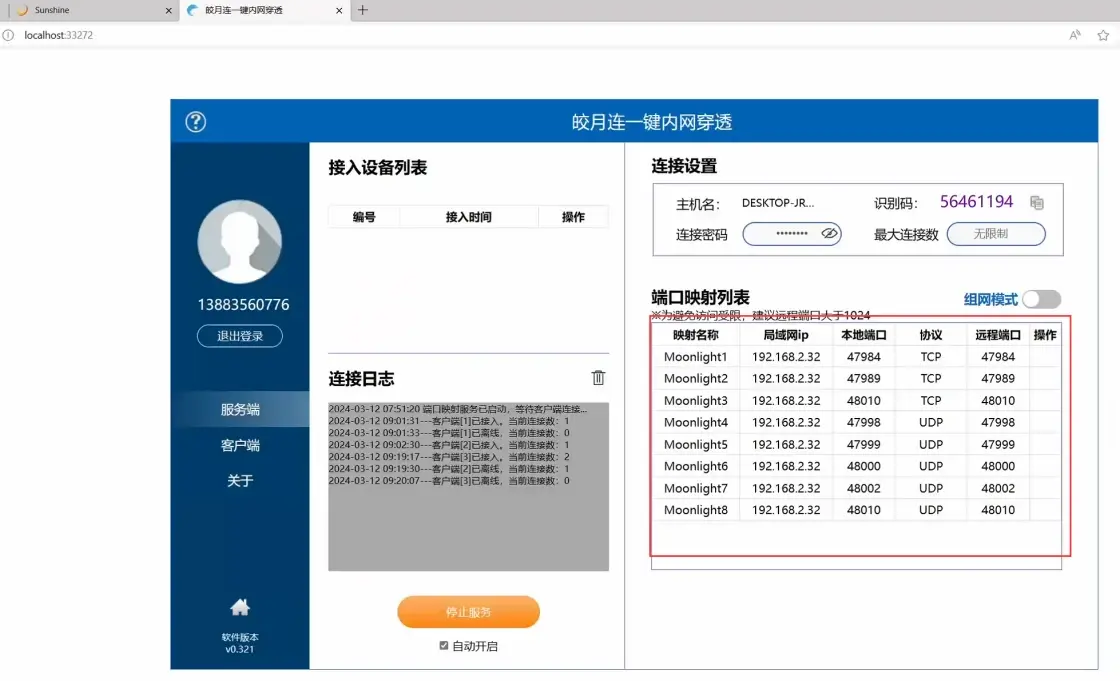
Task: Open the 关于 sidebar menu item
Action: point(240,481)
